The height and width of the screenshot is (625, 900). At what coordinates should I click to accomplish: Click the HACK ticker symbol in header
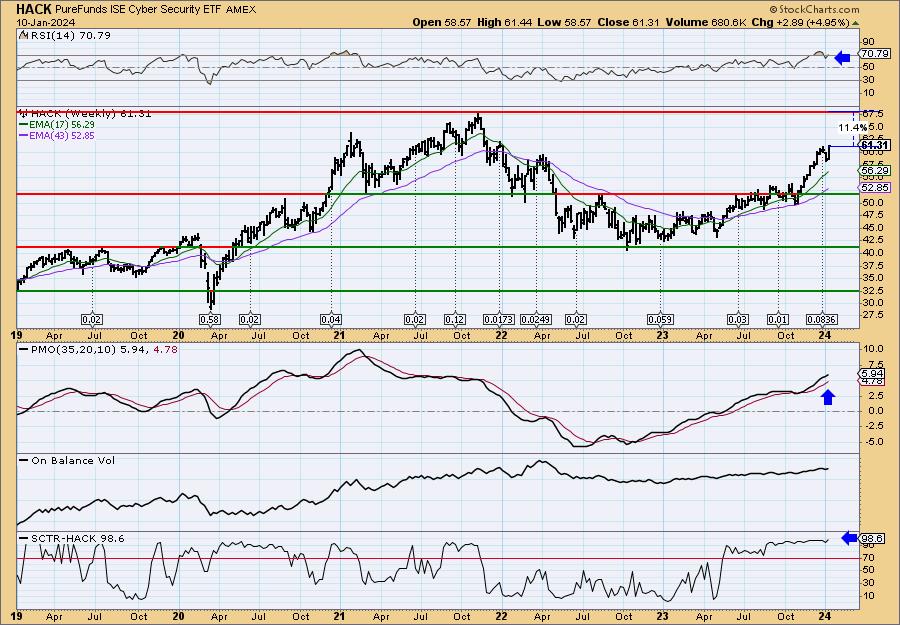[34, 9]
